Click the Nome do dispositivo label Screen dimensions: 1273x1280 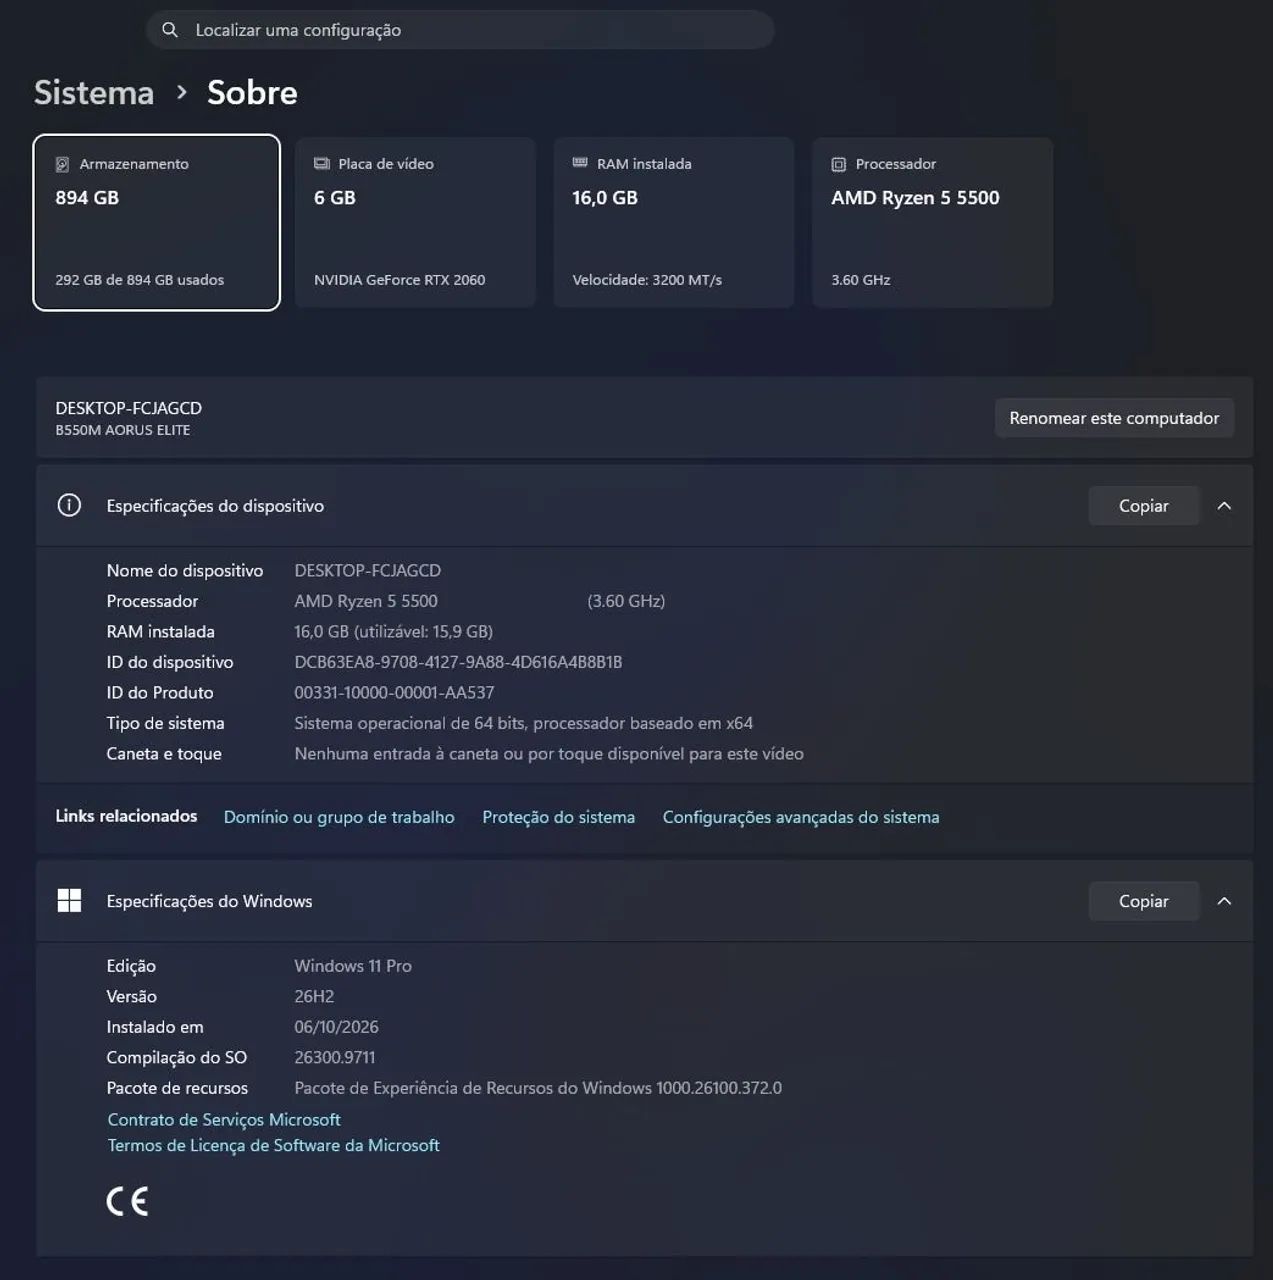pos(185,570)
